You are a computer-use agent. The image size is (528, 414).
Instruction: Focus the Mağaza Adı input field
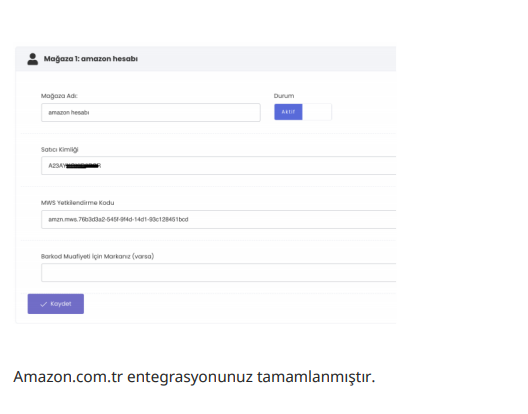pos(151,113)
